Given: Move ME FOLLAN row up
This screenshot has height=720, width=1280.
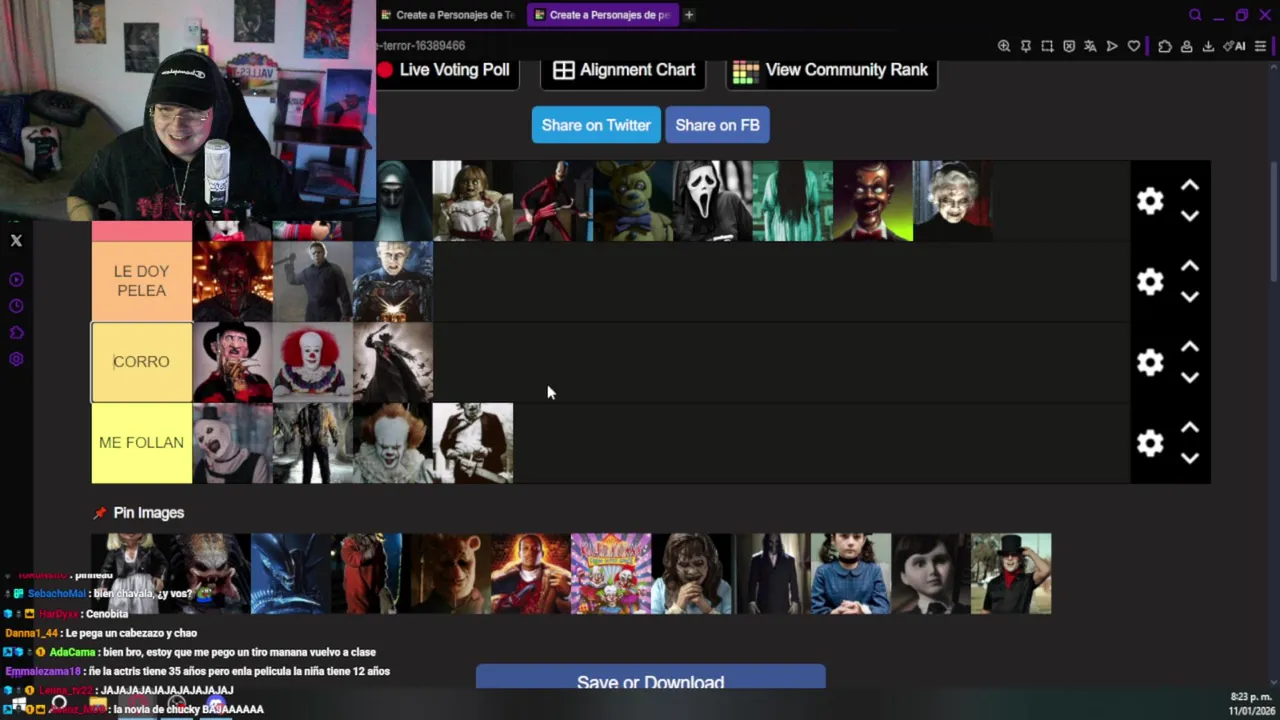Looking at the screenshot, I should 1190,428.
